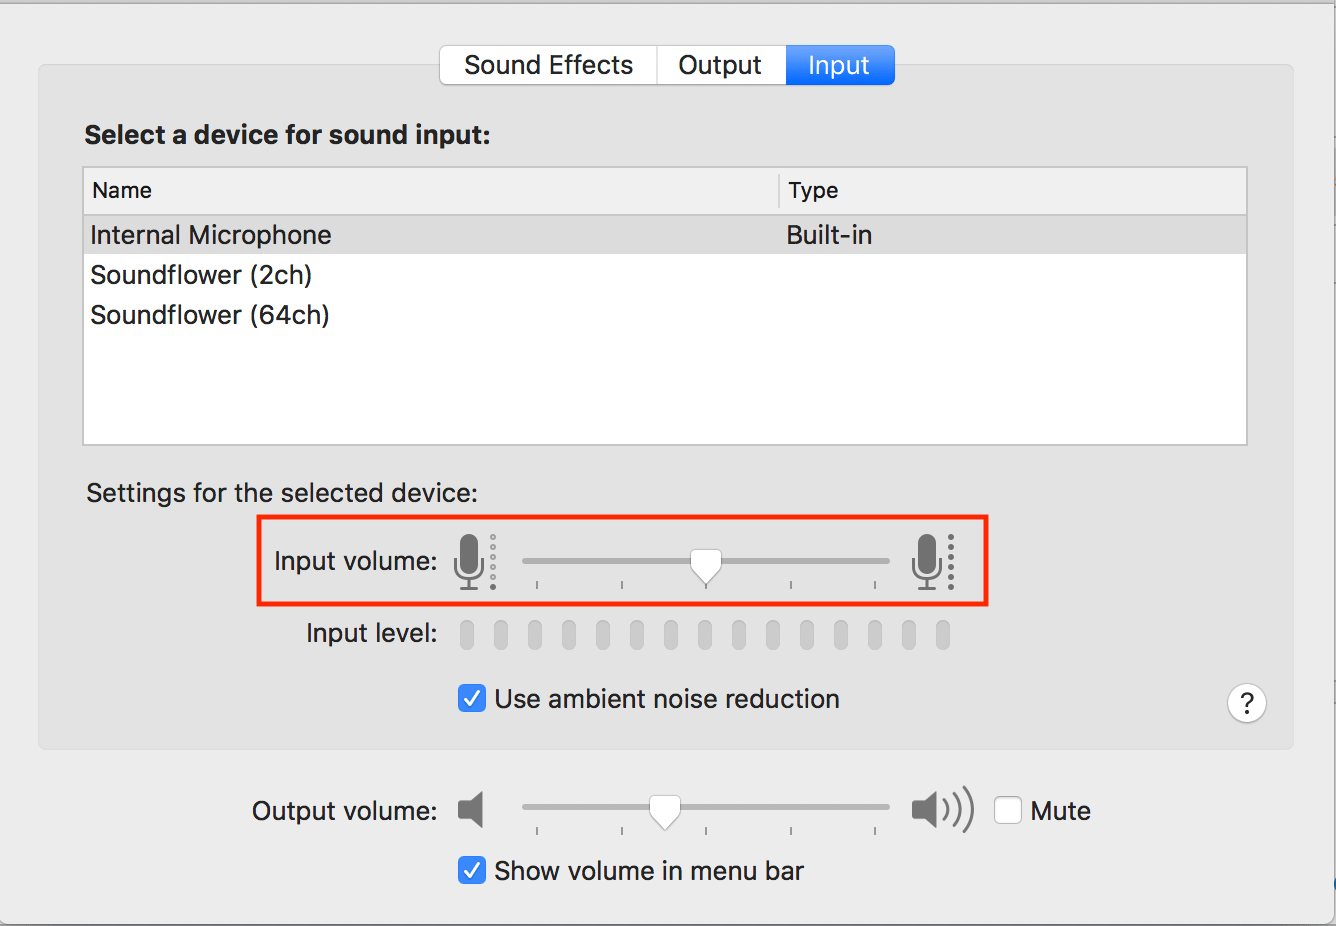Screen dimensions: 1336x926
Task: Click the loud speaker icon beside Output volume
Action: click(x=940, y=810)
